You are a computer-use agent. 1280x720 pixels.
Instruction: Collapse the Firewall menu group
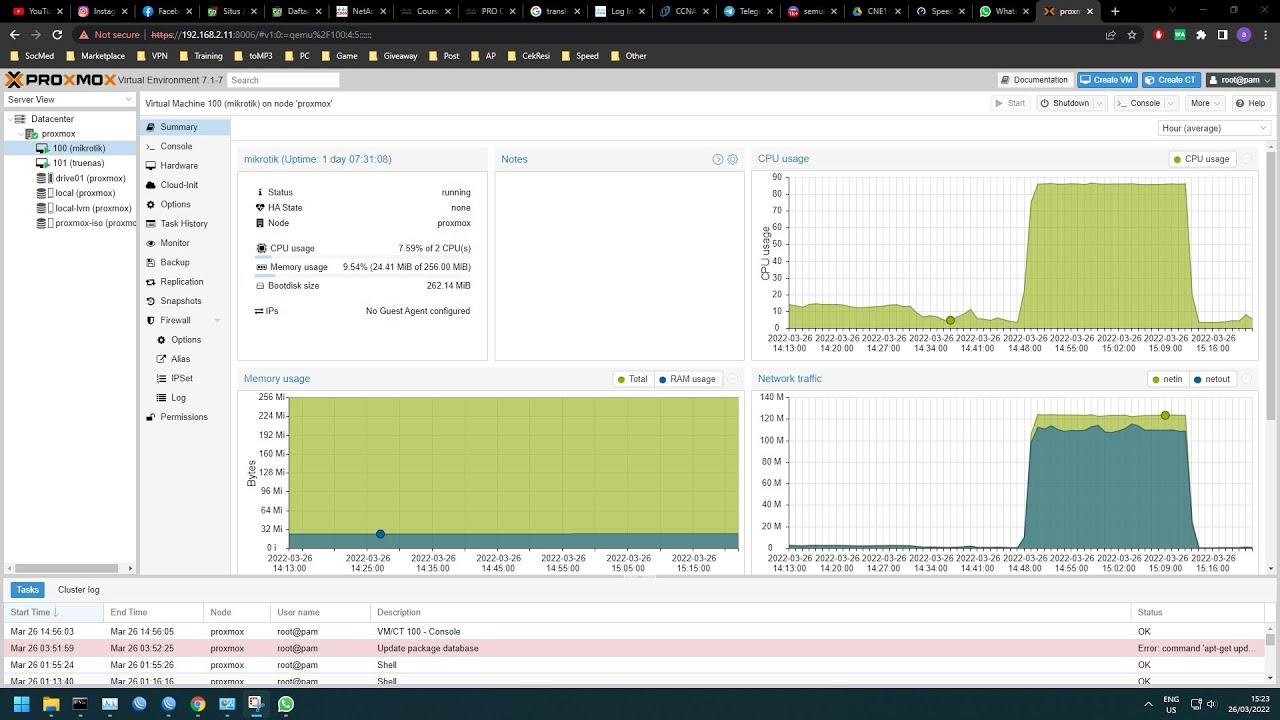(x=217, y=320)
